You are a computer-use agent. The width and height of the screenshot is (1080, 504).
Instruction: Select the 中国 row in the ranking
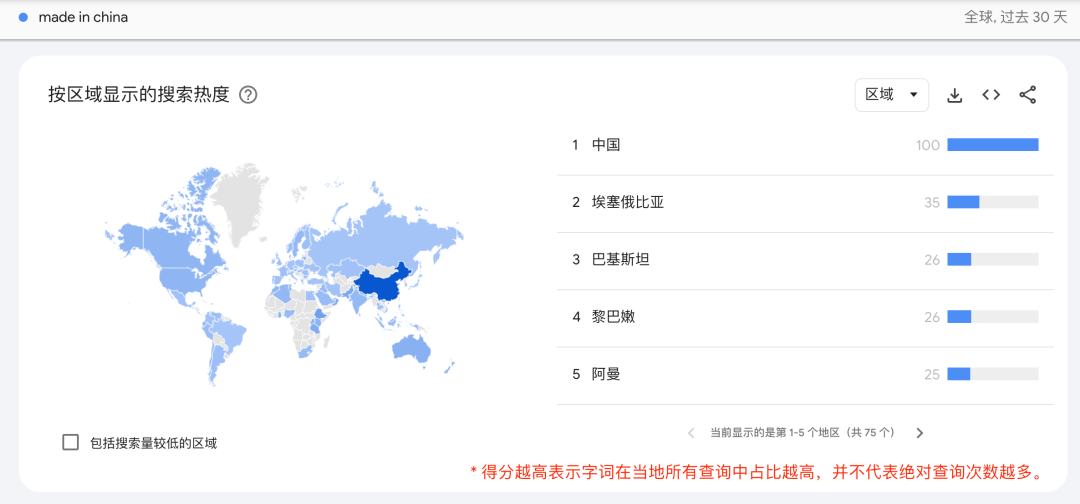805,145
